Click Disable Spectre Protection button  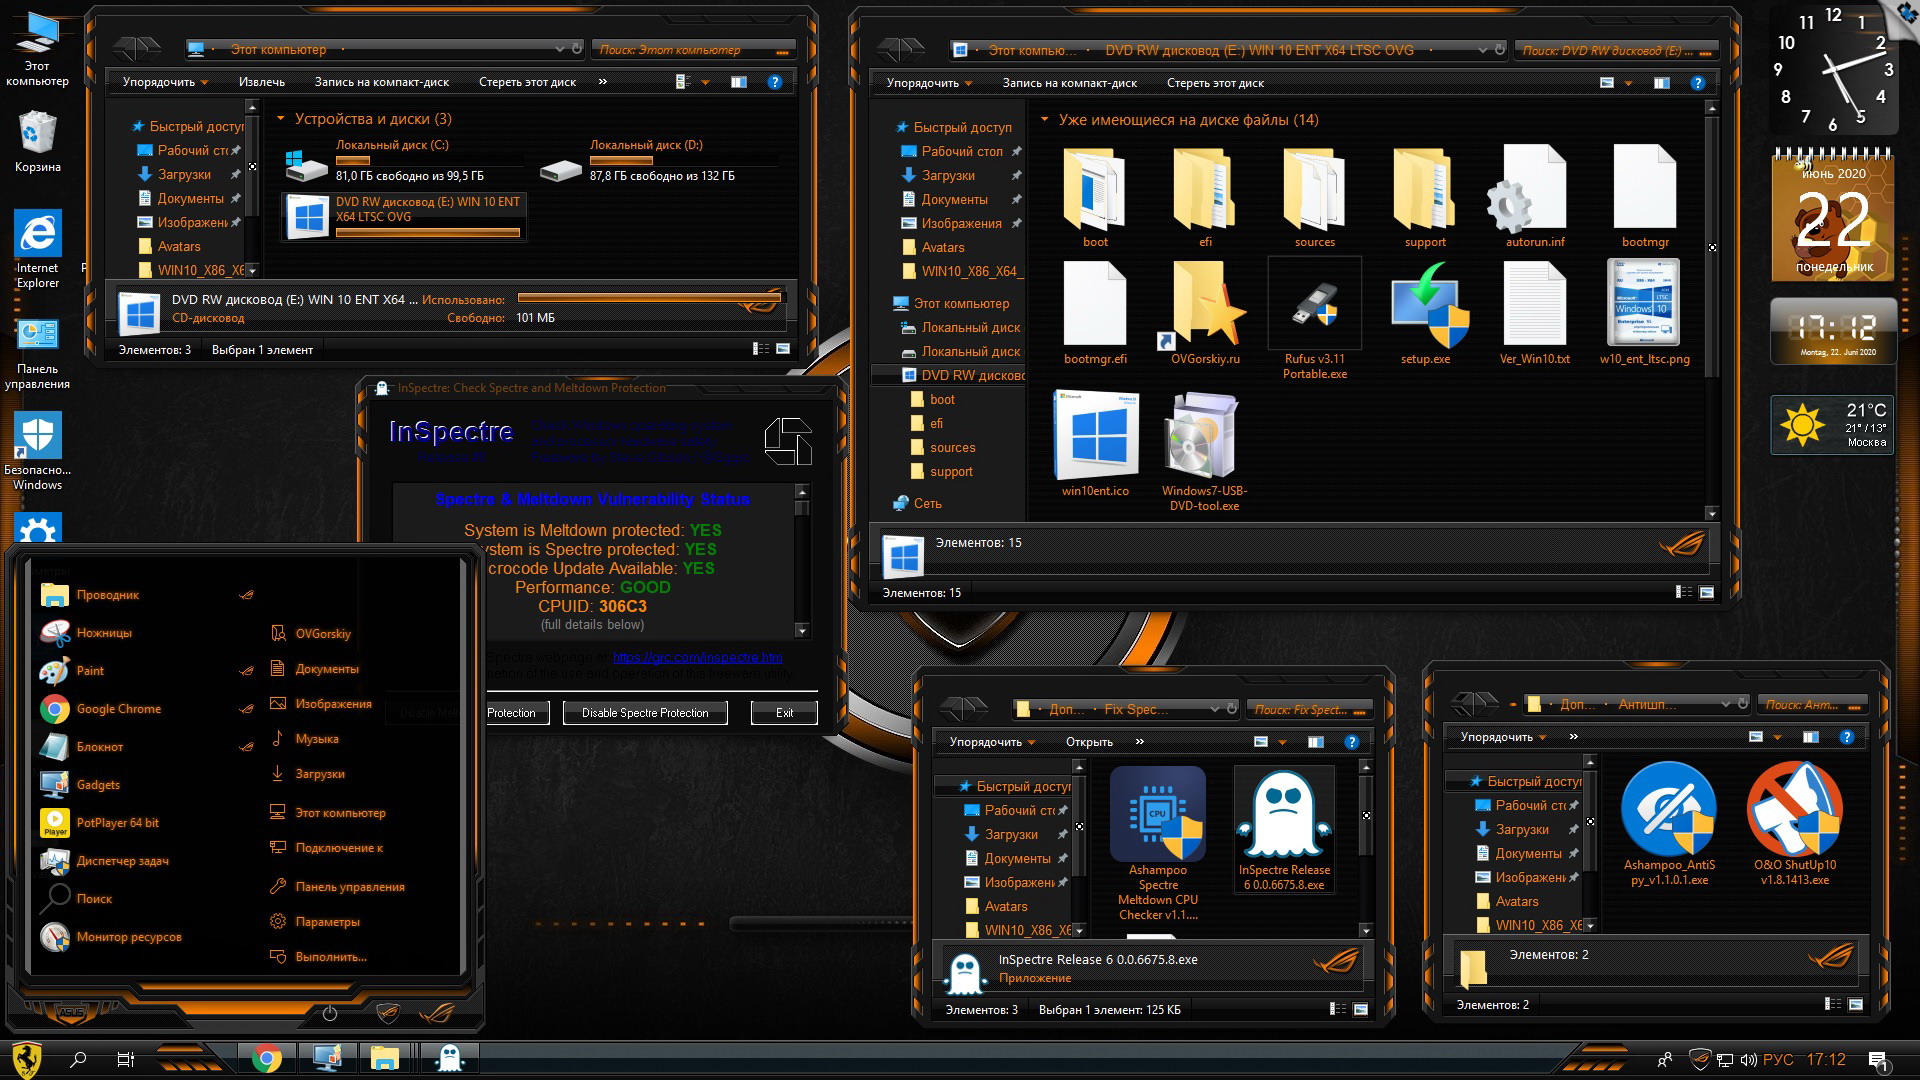[x=645, y=713]
